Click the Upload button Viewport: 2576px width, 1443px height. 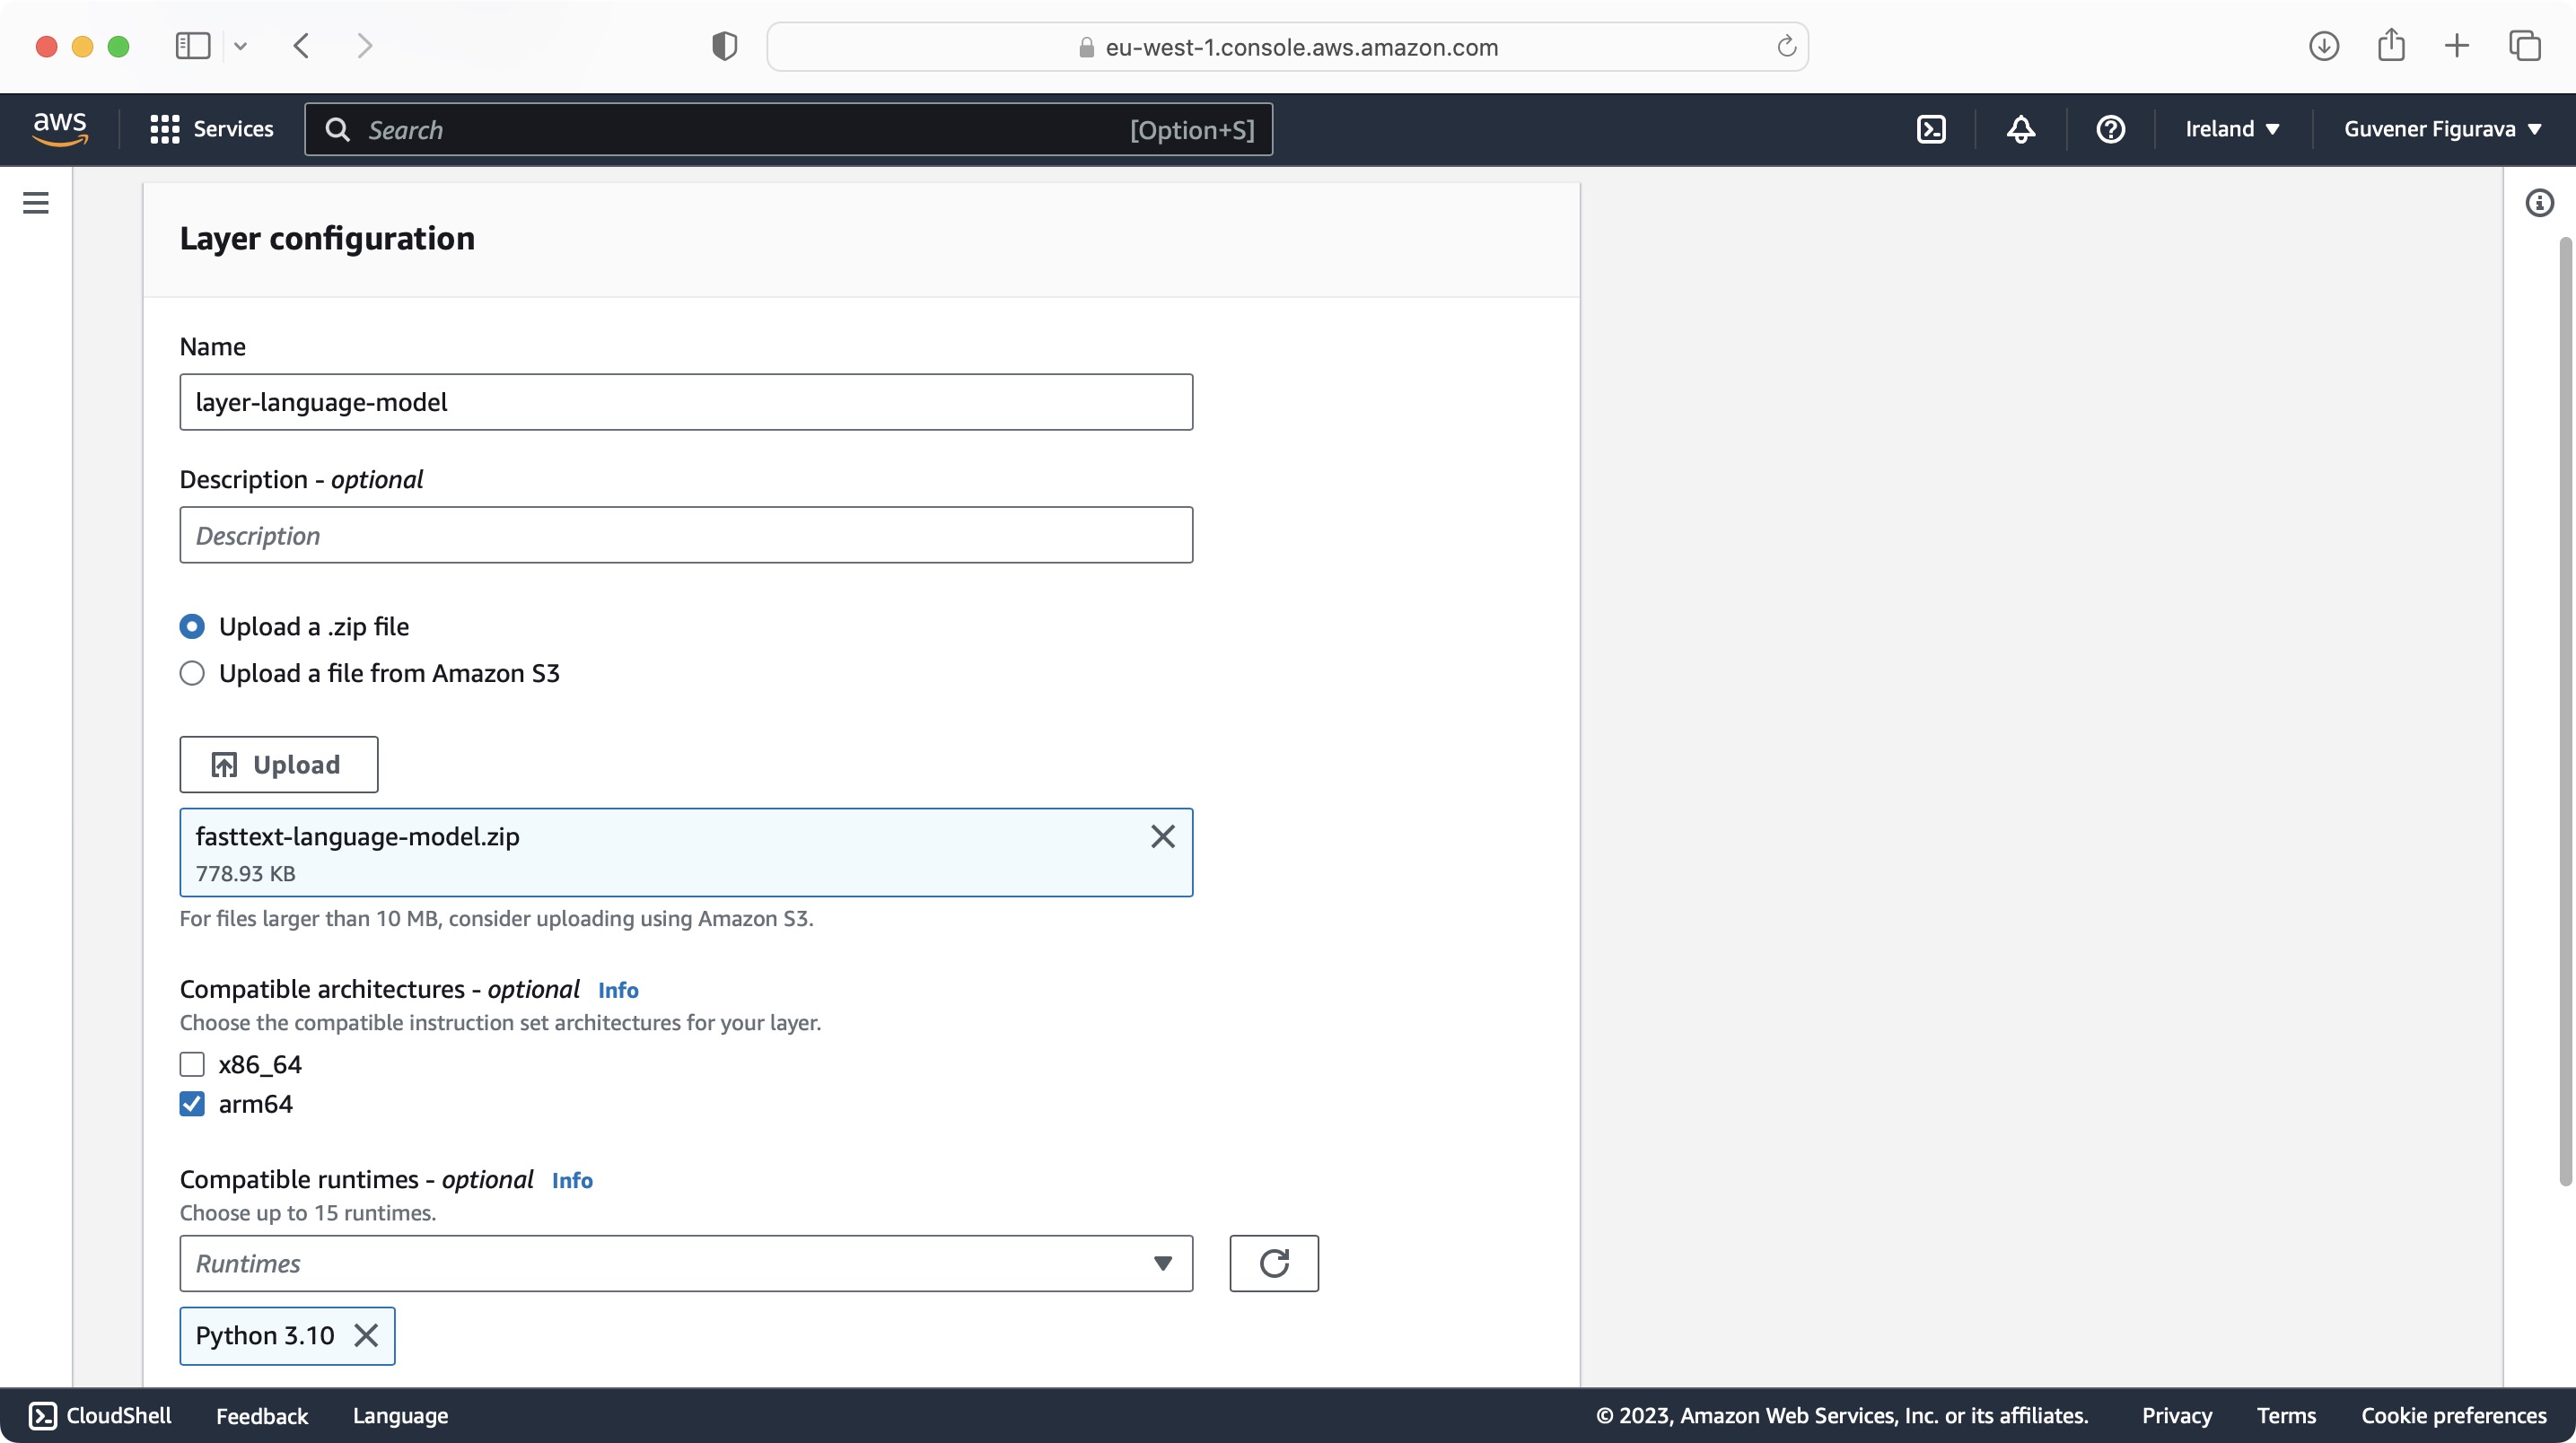tap(278, 764)
